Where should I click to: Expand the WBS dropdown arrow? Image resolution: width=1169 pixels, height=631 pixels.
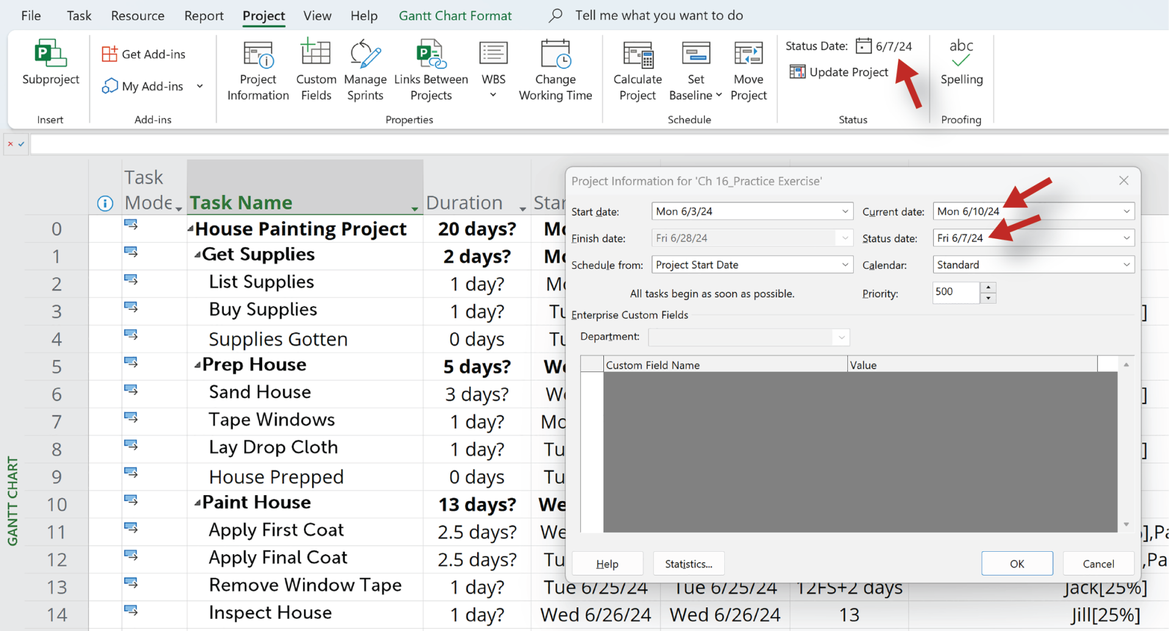493,95
